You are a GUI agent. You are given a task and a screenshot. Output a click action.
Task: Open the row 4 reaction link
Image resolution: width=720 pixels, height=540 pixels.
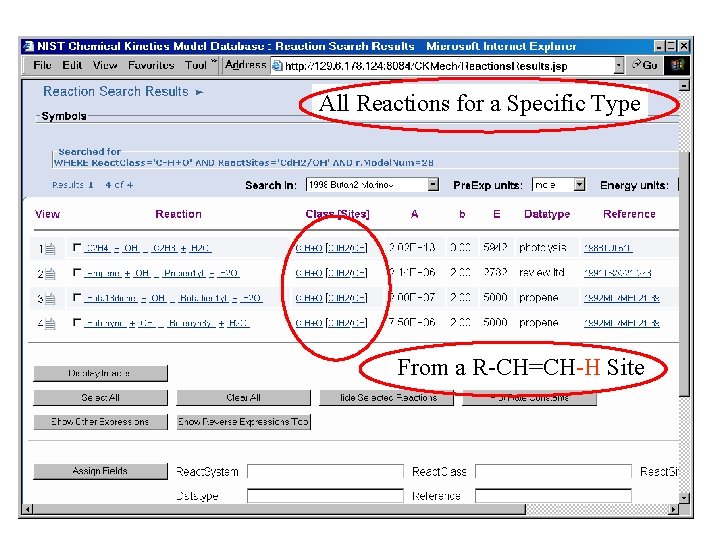click(x=167, y=323)
